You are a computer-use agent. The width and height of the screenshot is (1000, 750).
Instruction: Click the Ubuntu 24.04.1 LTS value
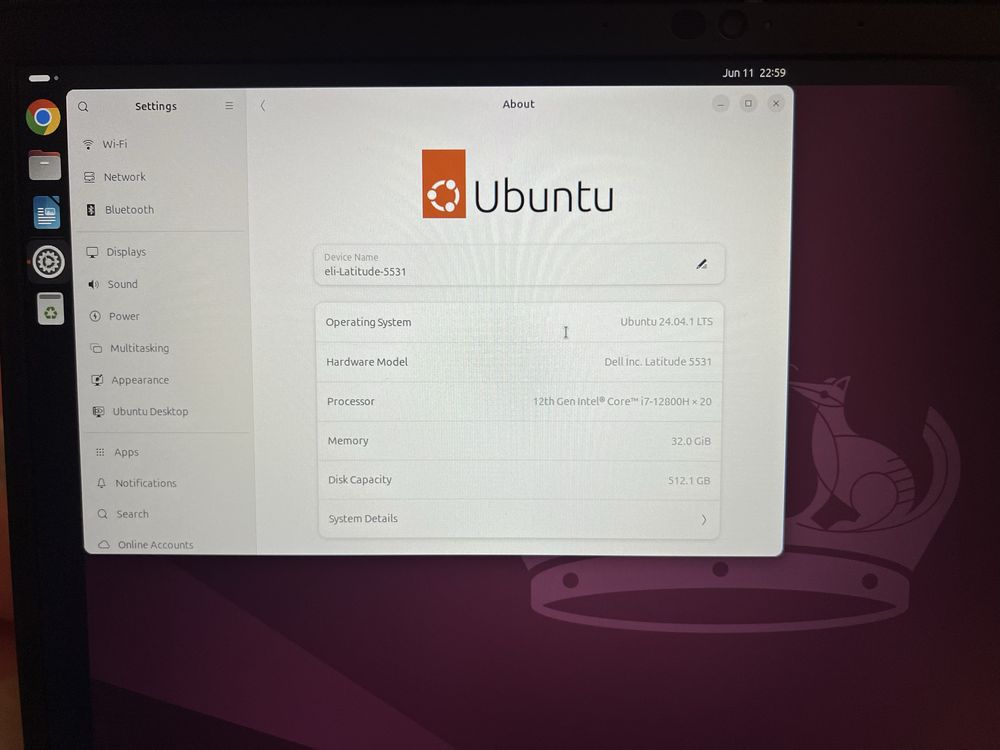coord(666,322)
